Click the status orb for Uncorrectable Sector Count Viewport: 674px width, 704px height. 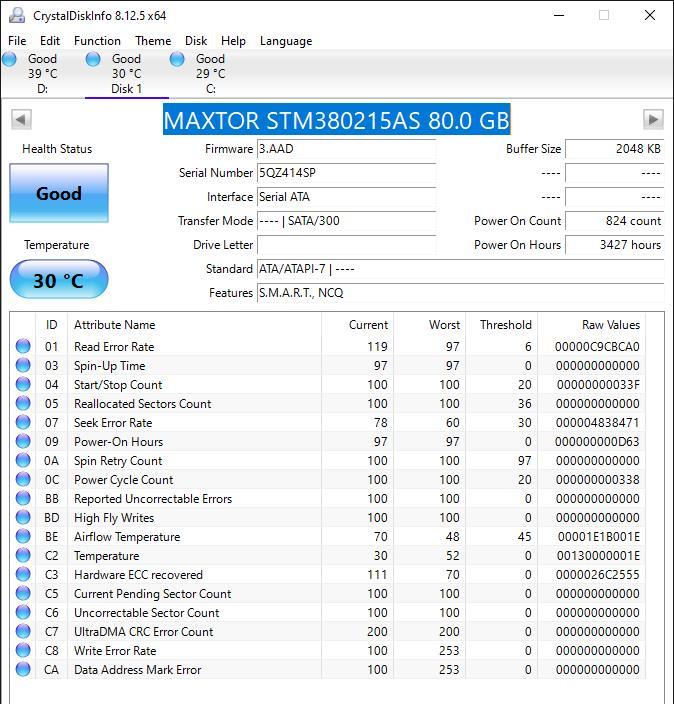[x=23, y=612]
